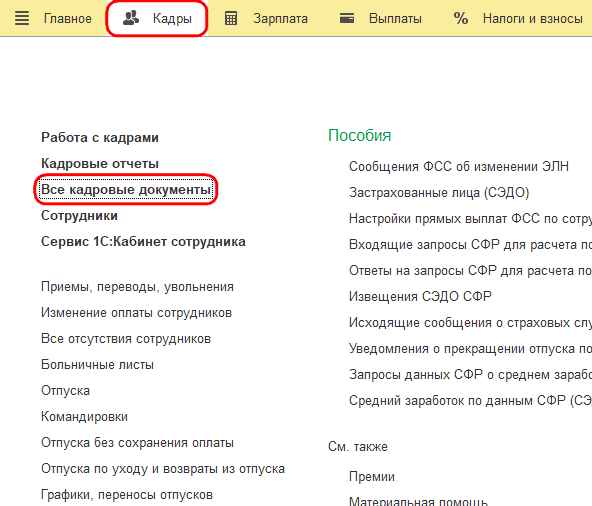Open Извещения СЭДО СФР
The image size is (592, 506).
pyautogui.click(x=420, y=296)
